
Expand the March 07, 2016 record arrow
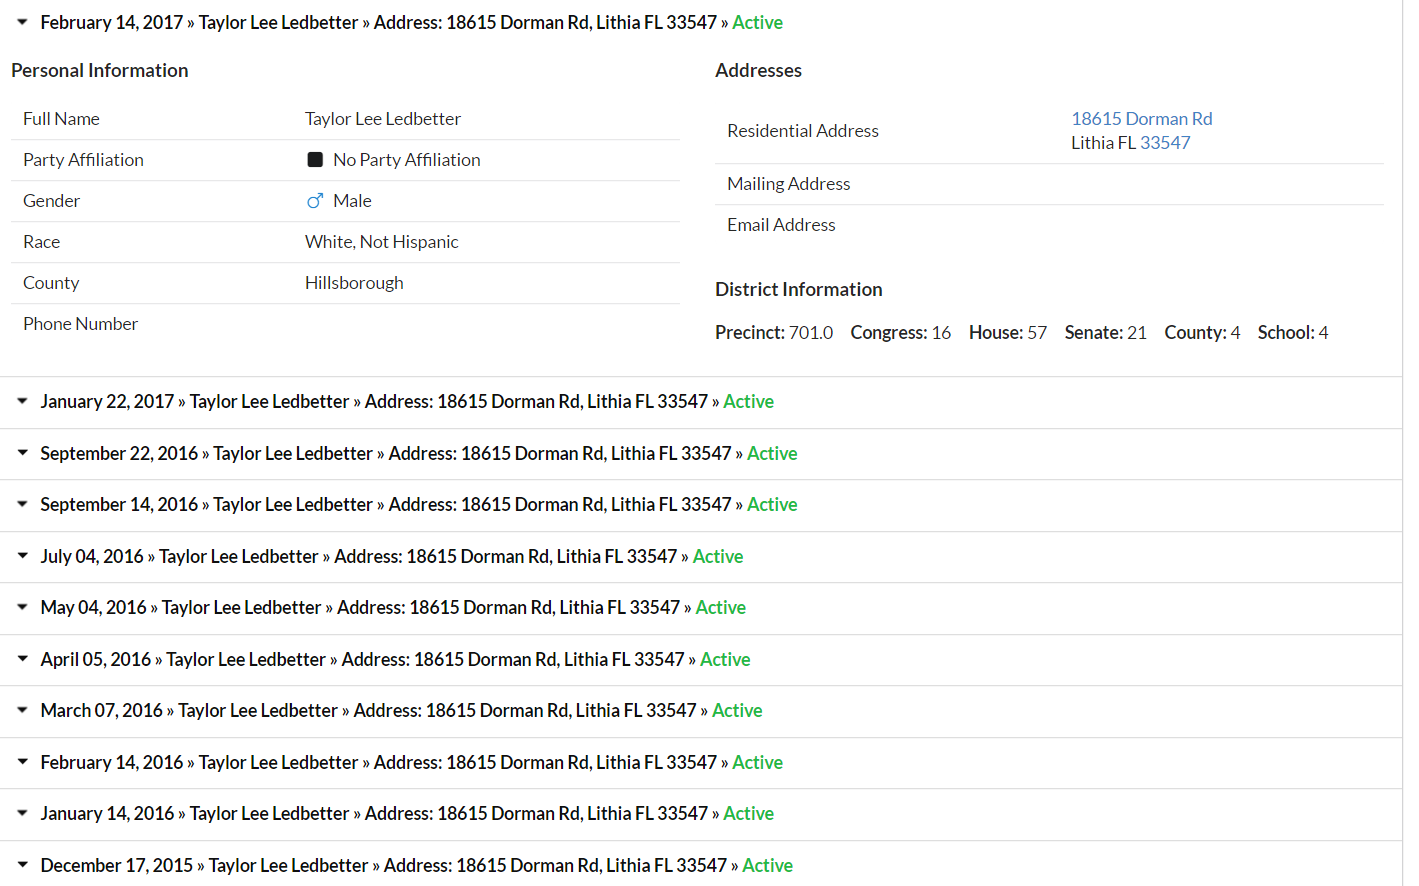coord(22,710)
